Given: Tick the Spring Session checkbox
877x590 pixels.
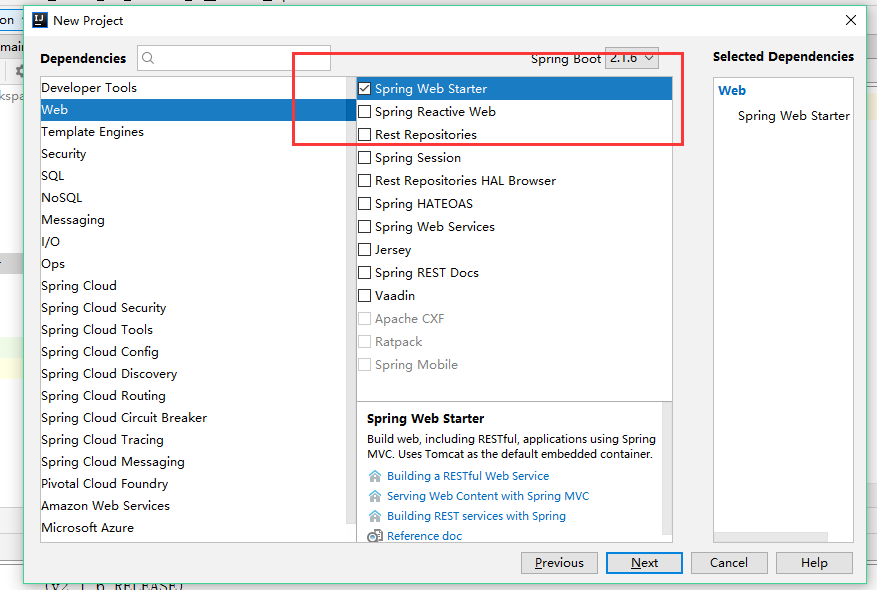Looking at the screenshot, I should click(x=365, y=158).
